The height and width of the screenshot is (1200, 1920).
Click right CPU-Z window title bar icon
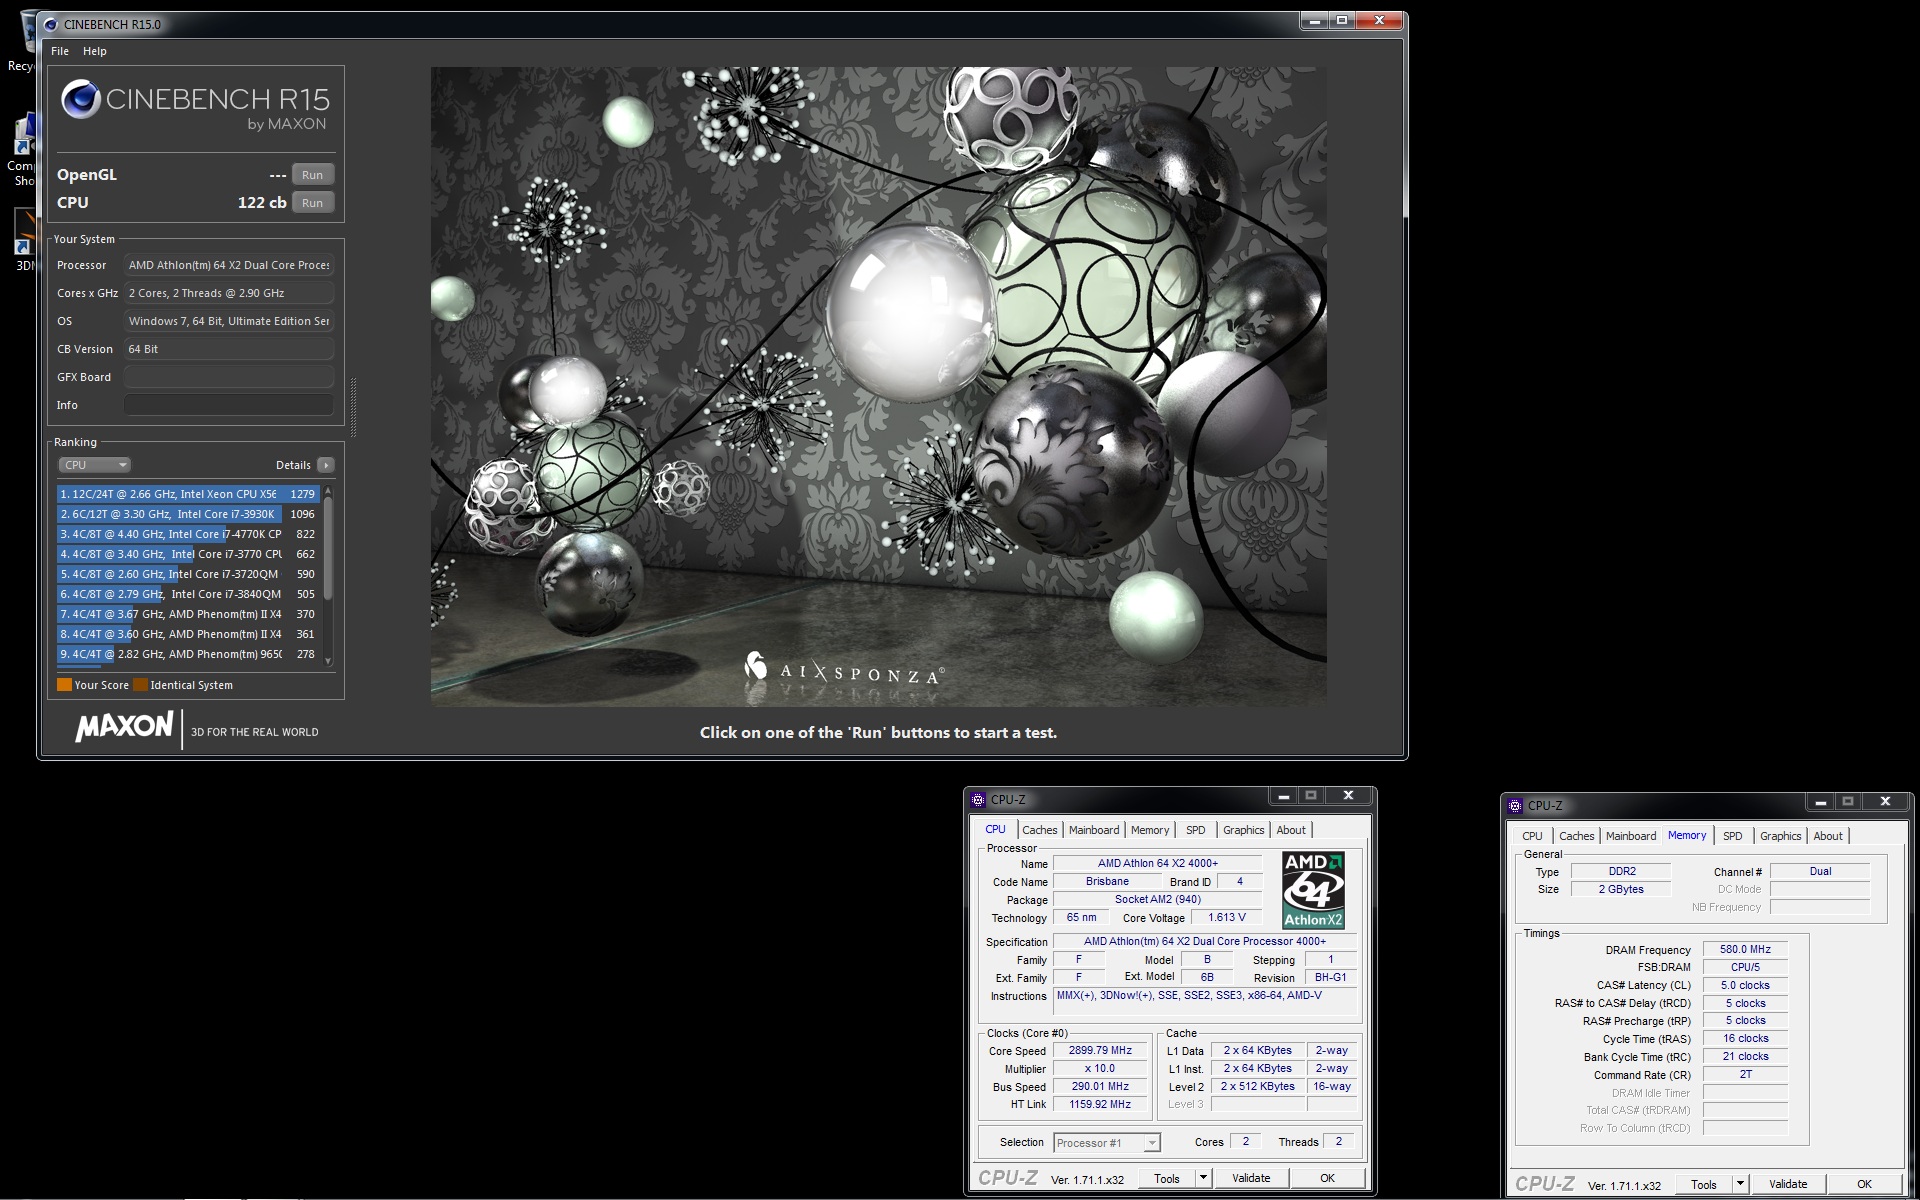click(1515, 806)
